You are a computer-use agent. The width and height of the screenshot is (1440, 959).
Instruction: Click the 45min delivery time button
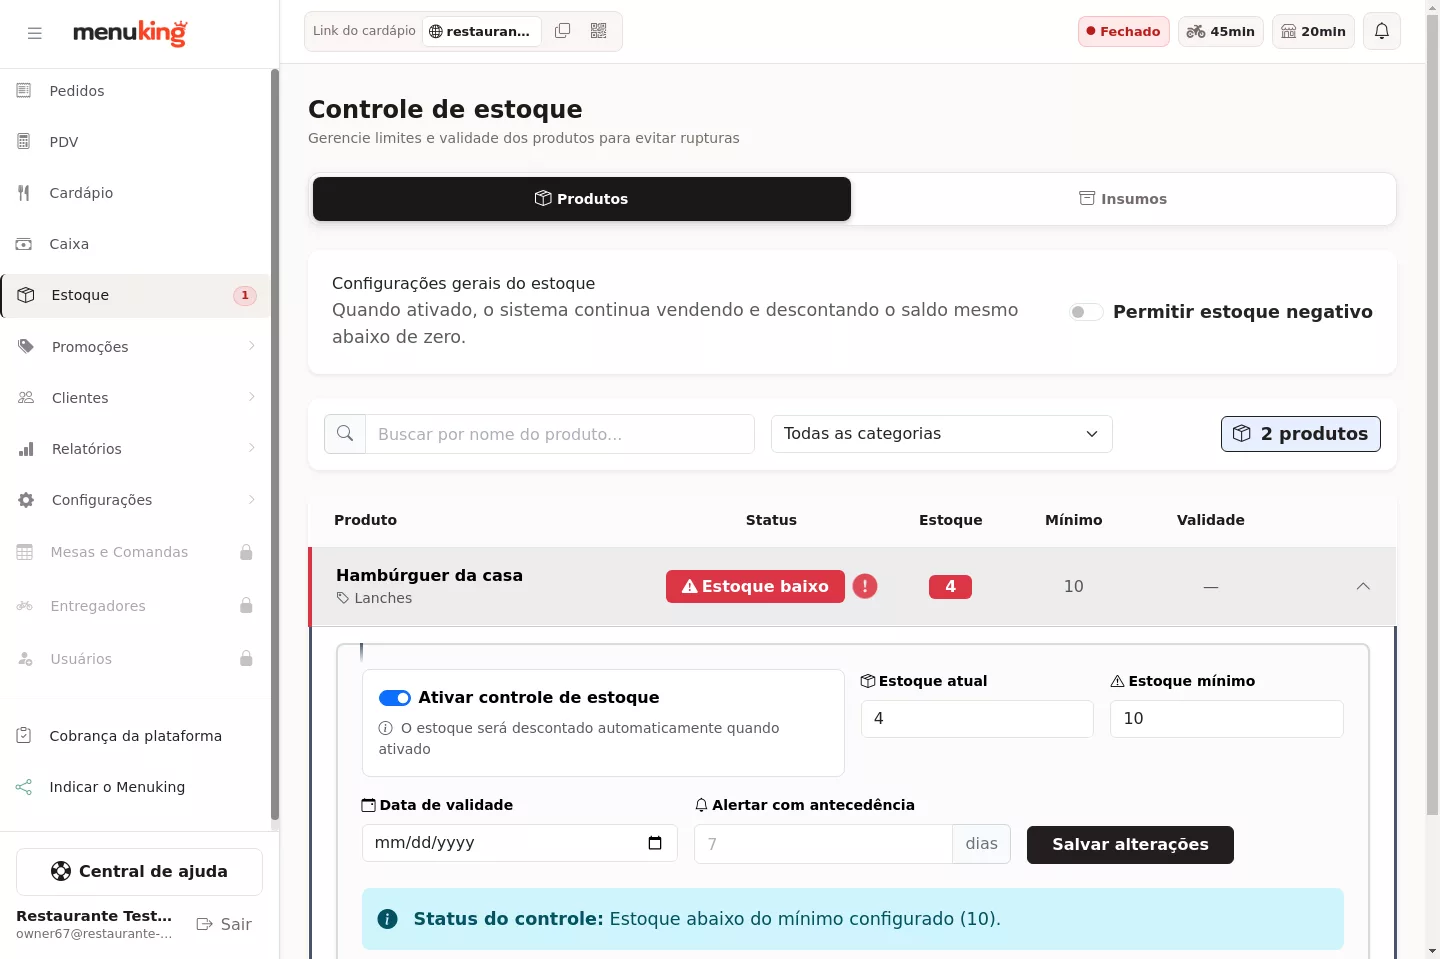(1221, 31)
